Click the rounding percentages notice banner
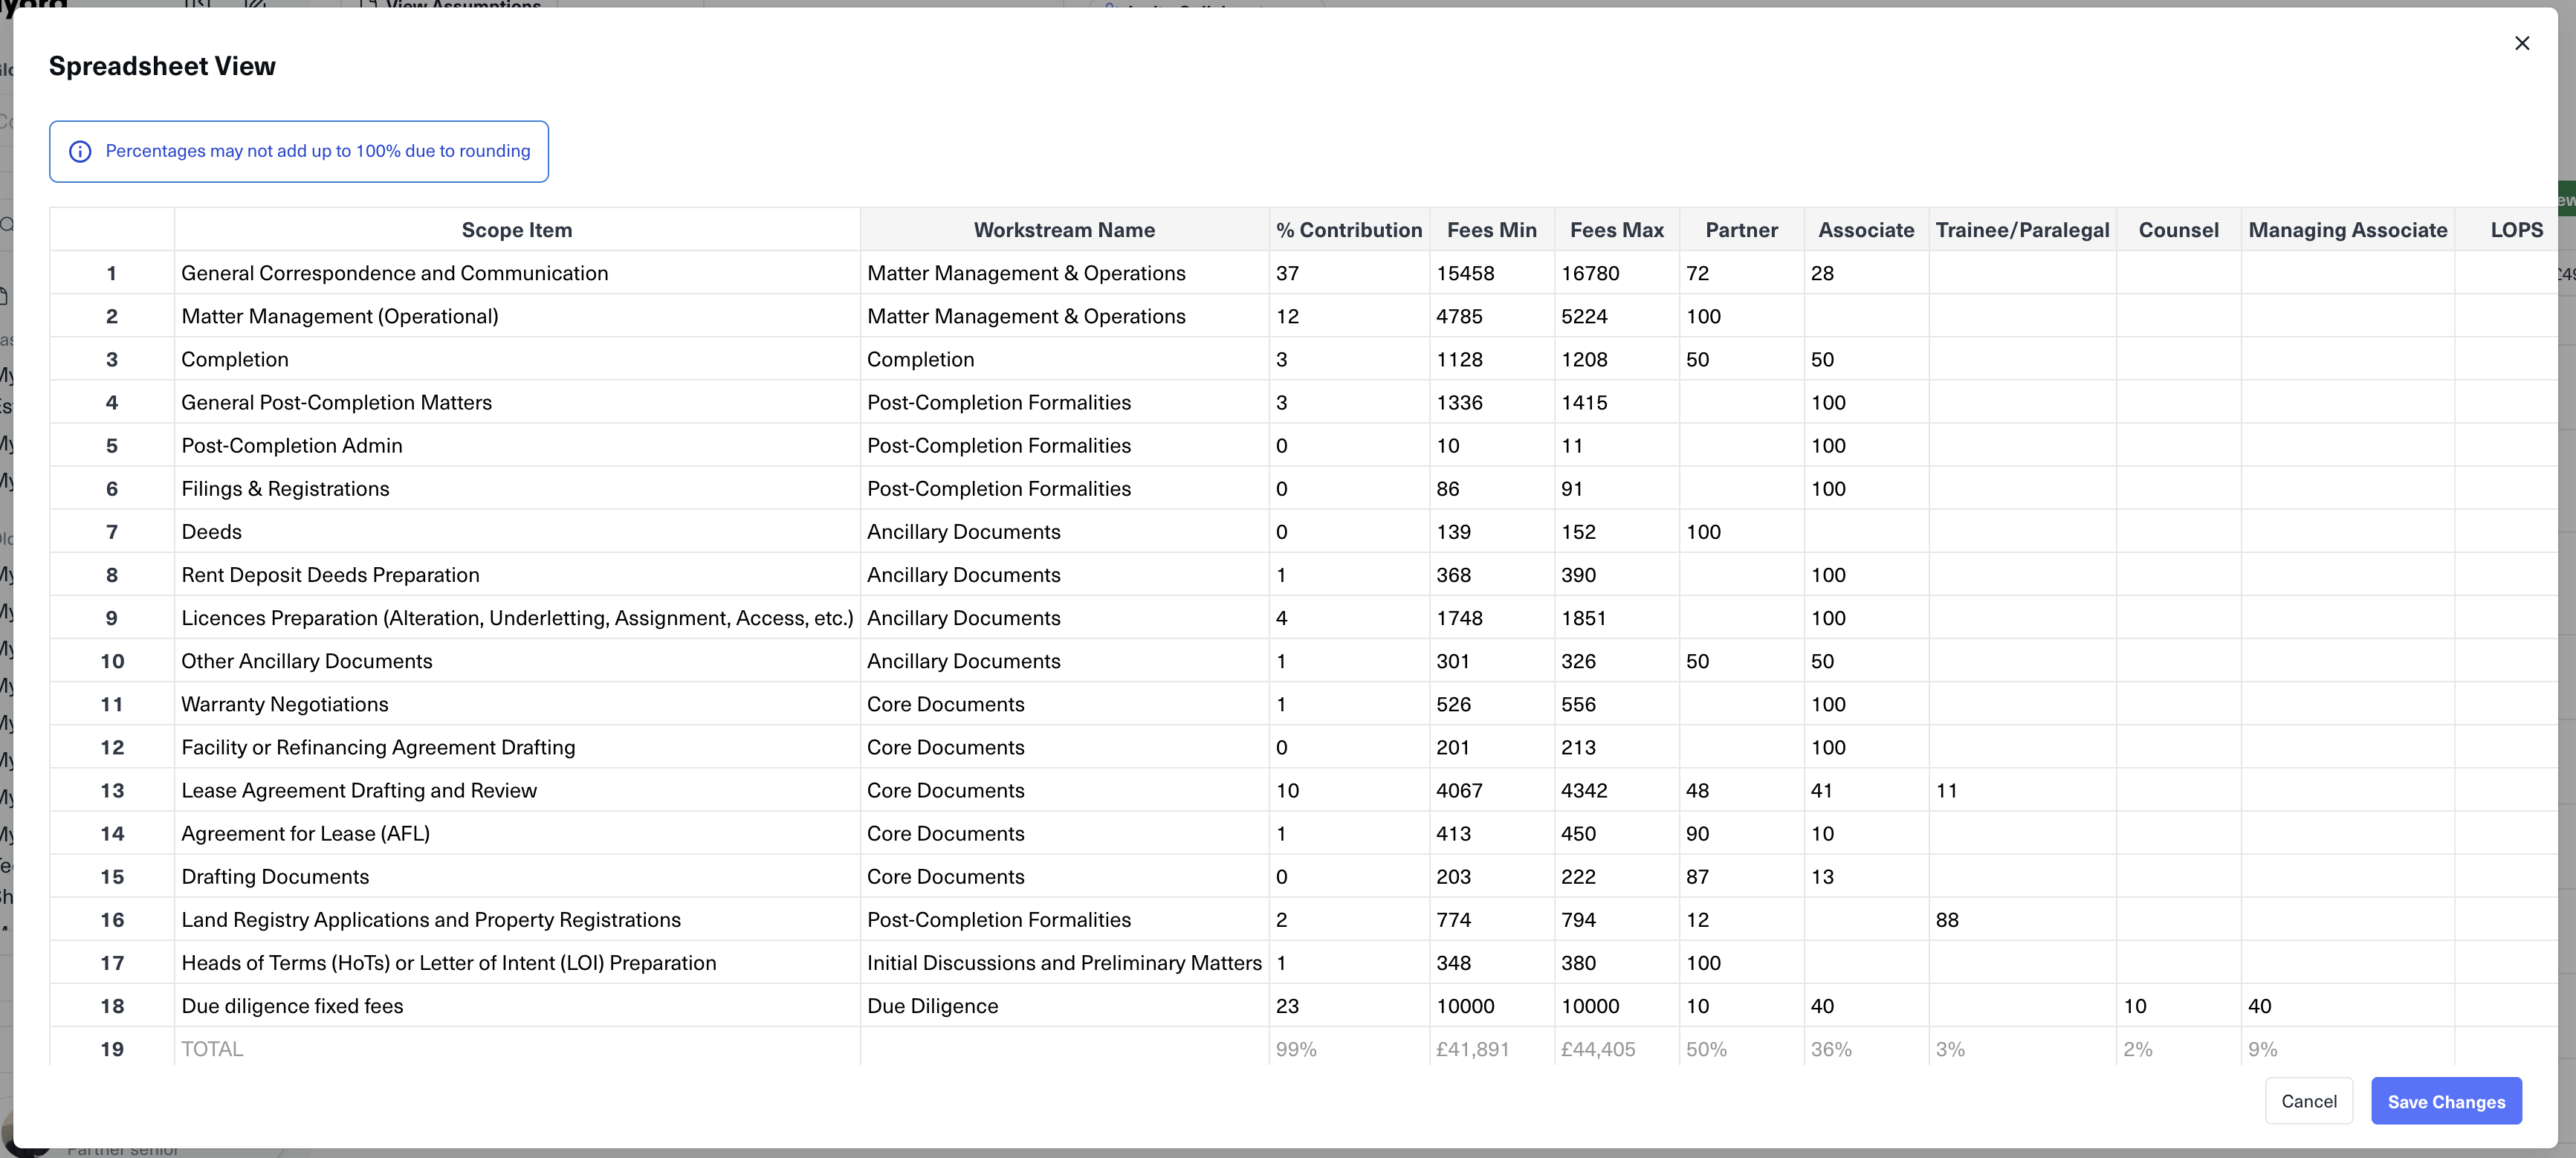This screenshot has width=2576, height=1158. (x=298, y=151)
